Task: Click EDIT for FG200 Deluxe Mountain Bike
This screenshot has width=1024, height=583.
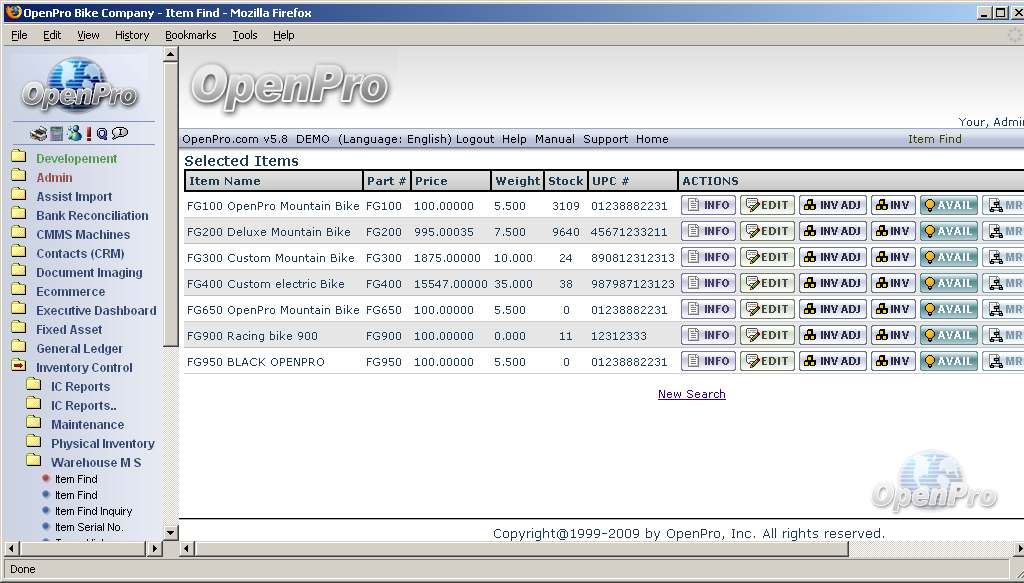Action: point(767,231)
